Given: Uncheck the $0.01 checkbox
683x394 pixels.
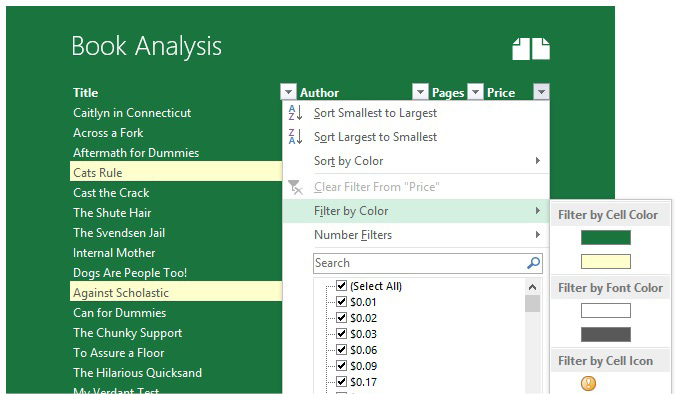Looking at the screenshot, I should [342, 302].
